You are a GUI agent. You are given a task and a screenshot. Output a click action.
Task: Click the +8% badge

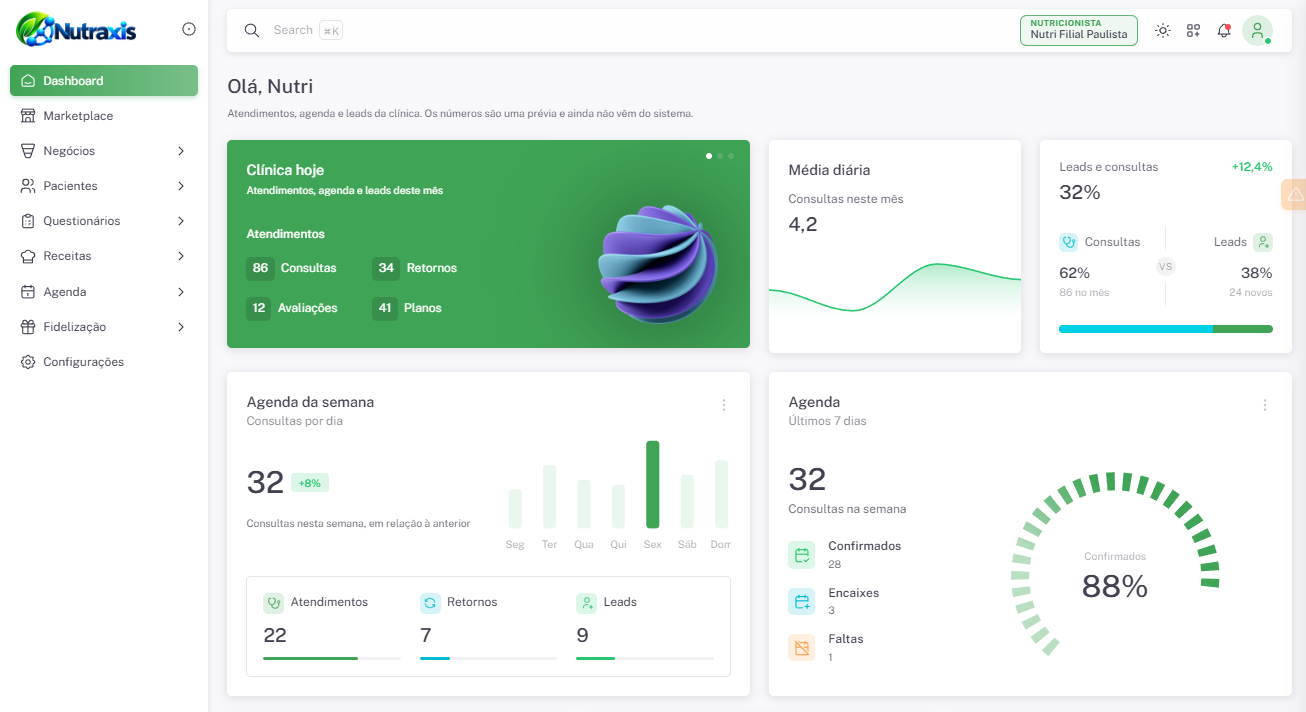pyautogui.click(x=310, y=483)
